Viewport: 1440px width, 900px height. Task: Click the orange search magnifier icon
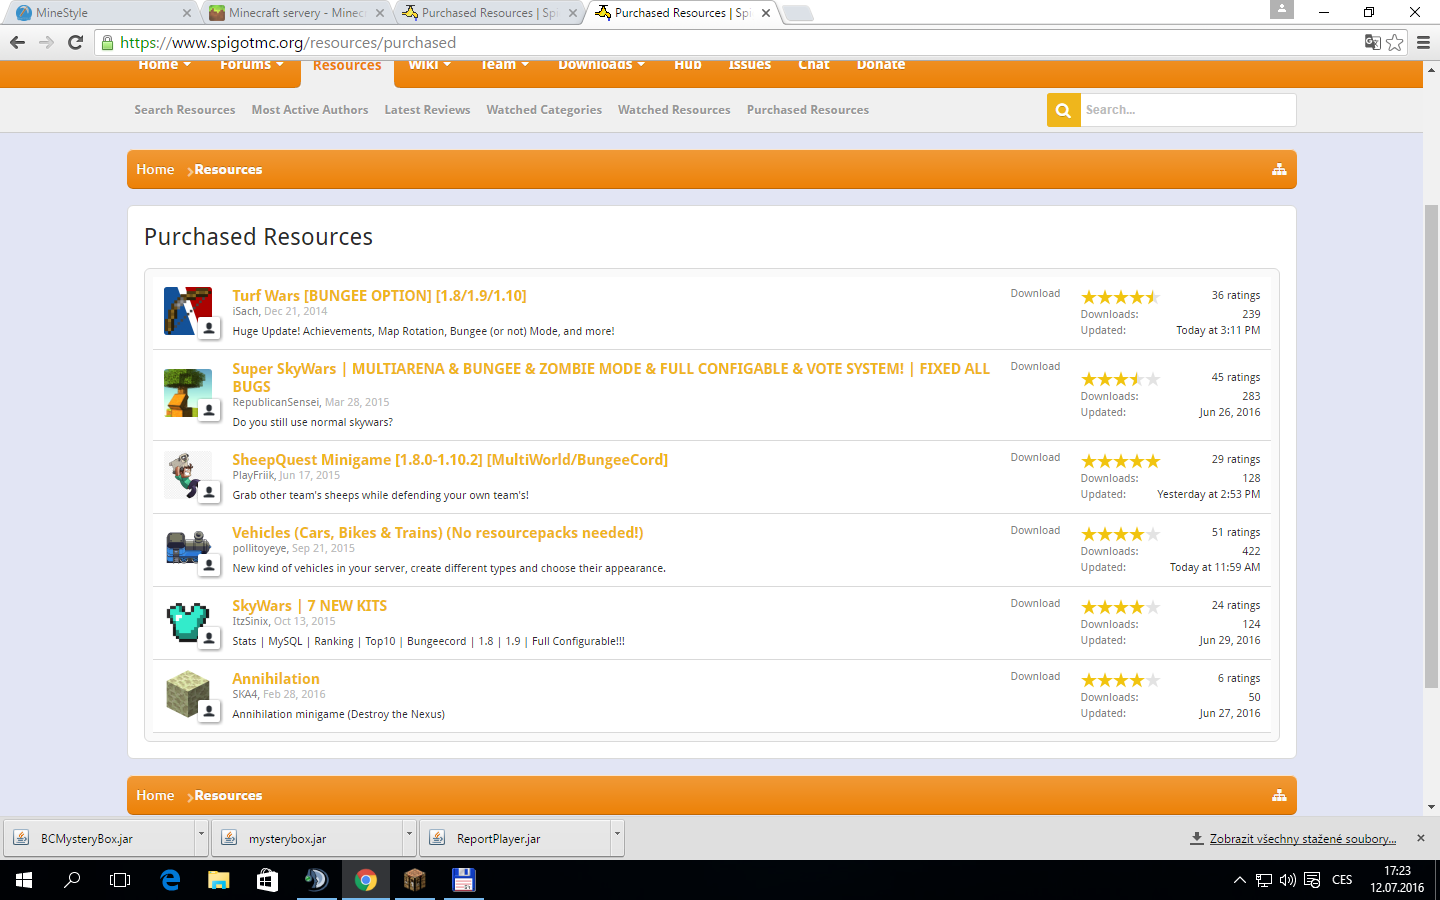pyautogui.click(x=1063, y=110)
